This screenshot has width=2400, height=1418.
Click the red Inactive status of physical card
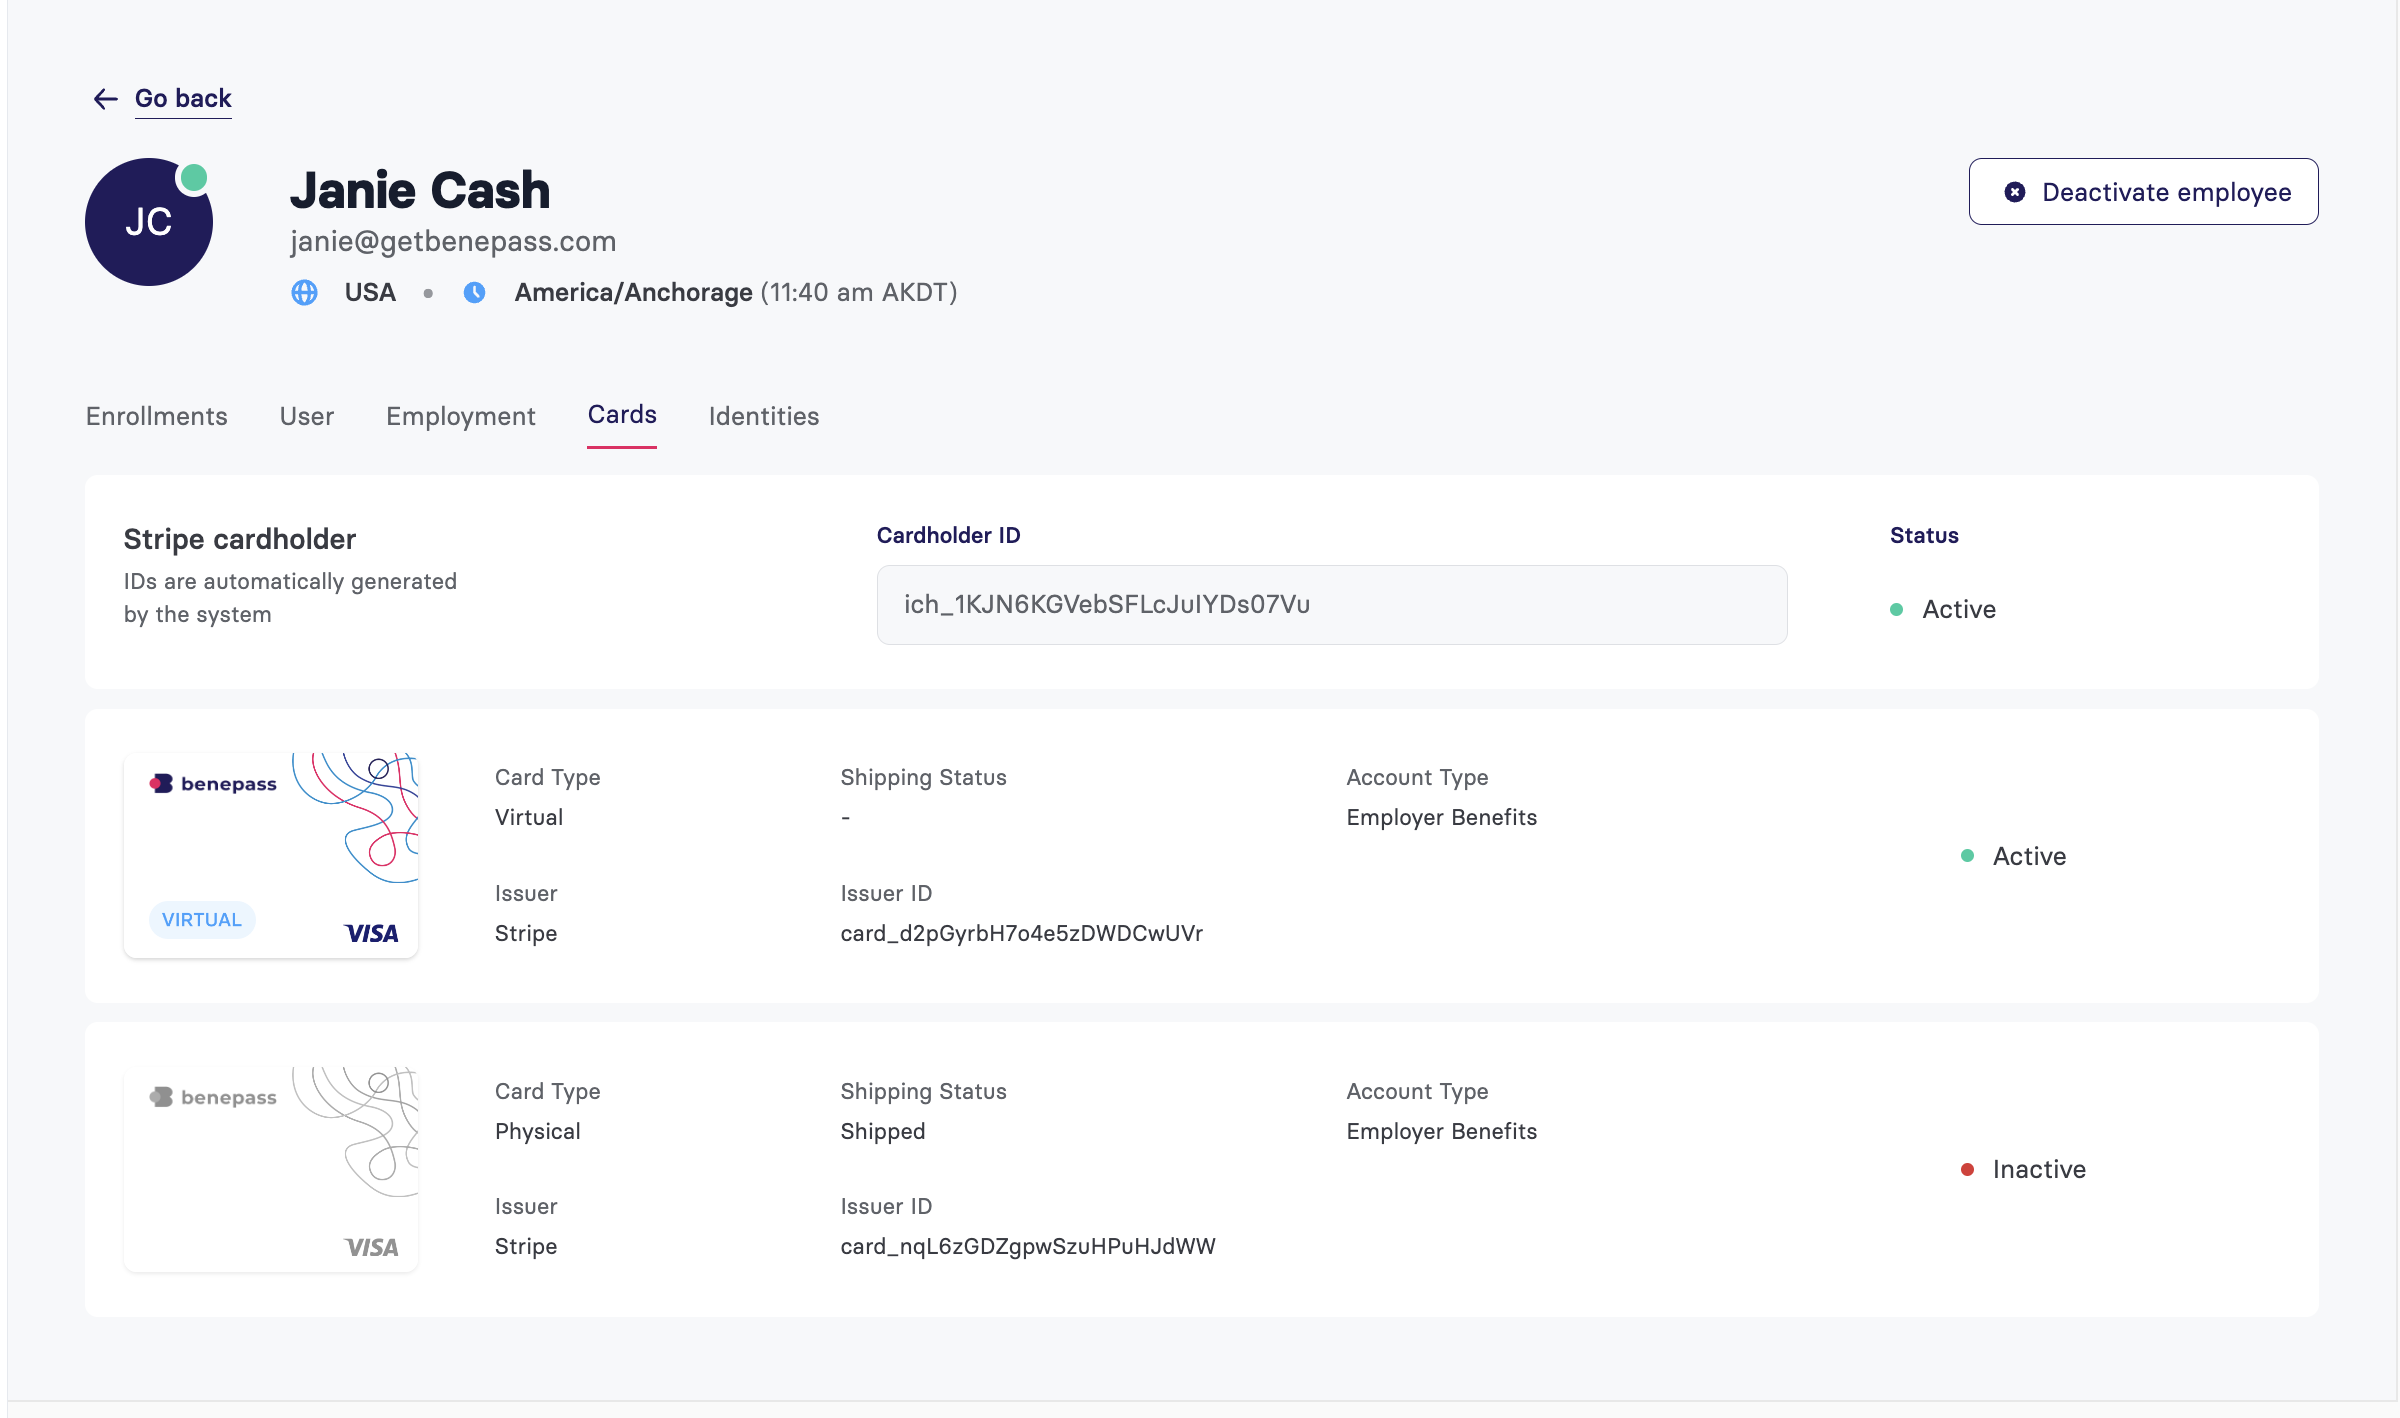pos(2023,1169)
